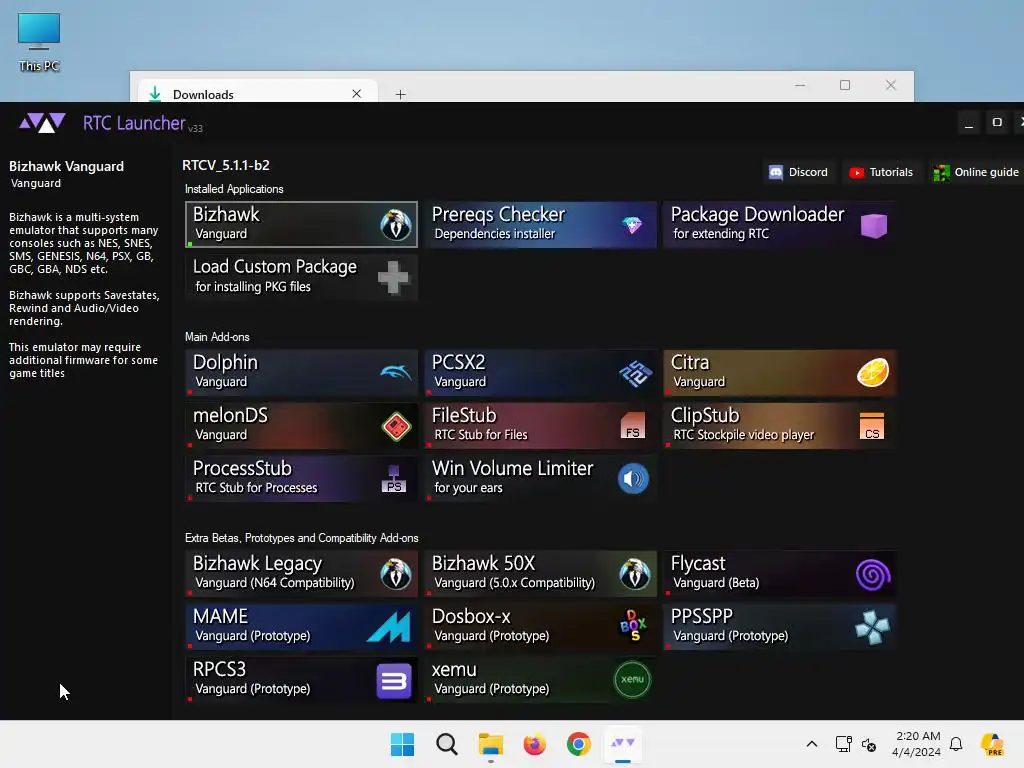Click the RTC Launcher logo
The image size is (1024, 768).
(42, 123)
